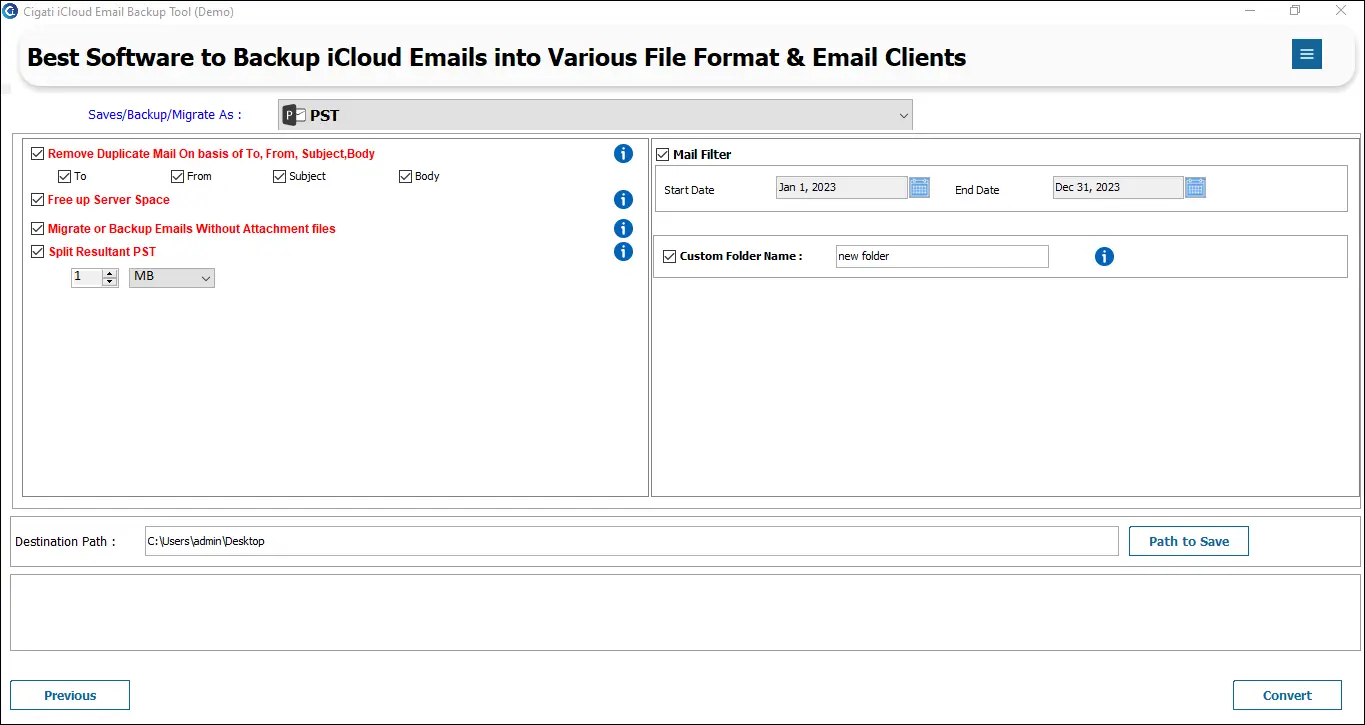The image size is (1365, 725).
Task: Toggle the Mail Filter checkbox
Action: coord(663,155)
